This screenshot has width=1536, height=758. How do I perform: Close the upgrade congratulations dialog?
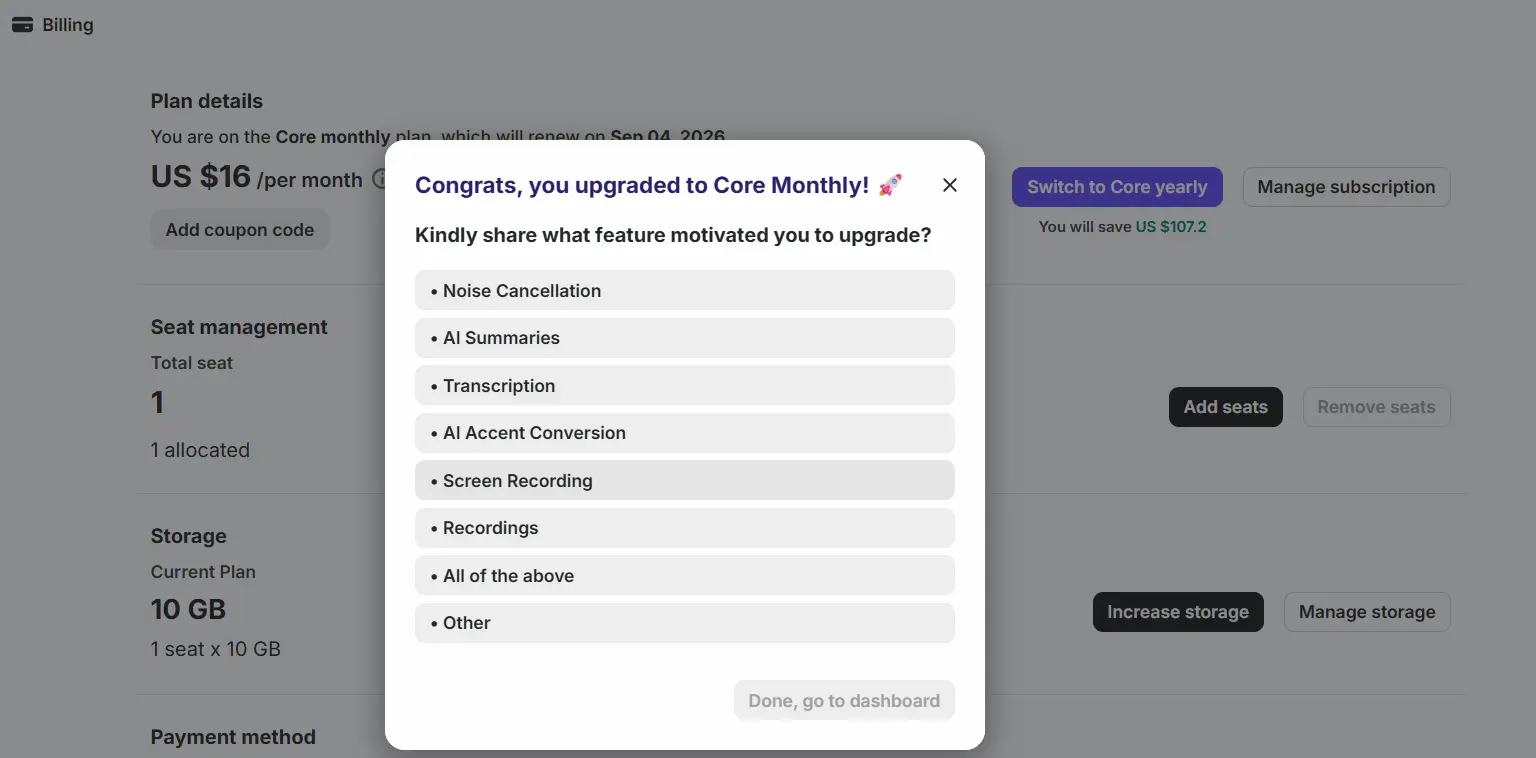(950, 185)
